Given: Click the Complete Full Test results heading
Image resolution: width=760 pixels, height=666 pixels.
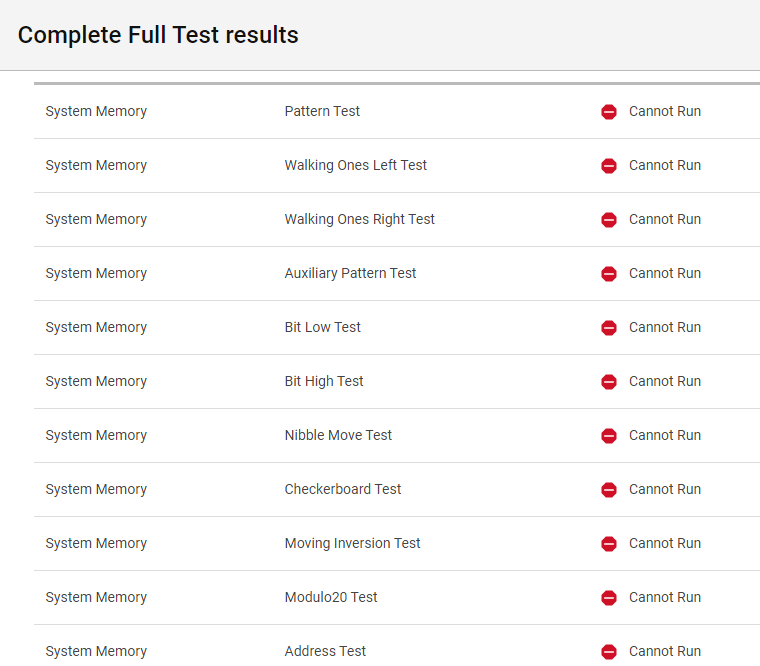Looking at the screenshot, I should point(158,35).
